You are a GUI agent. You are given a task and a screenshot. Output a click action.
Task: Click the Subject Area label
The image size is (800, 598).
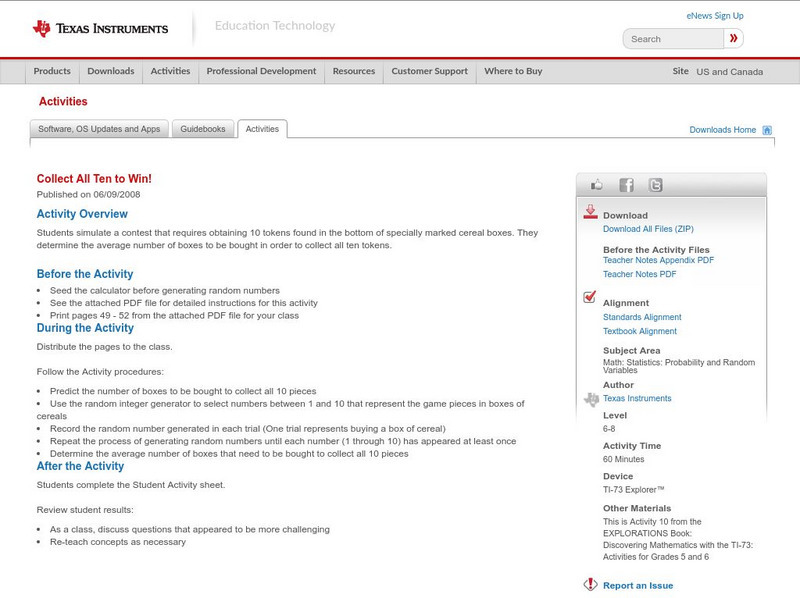(632, 351)
